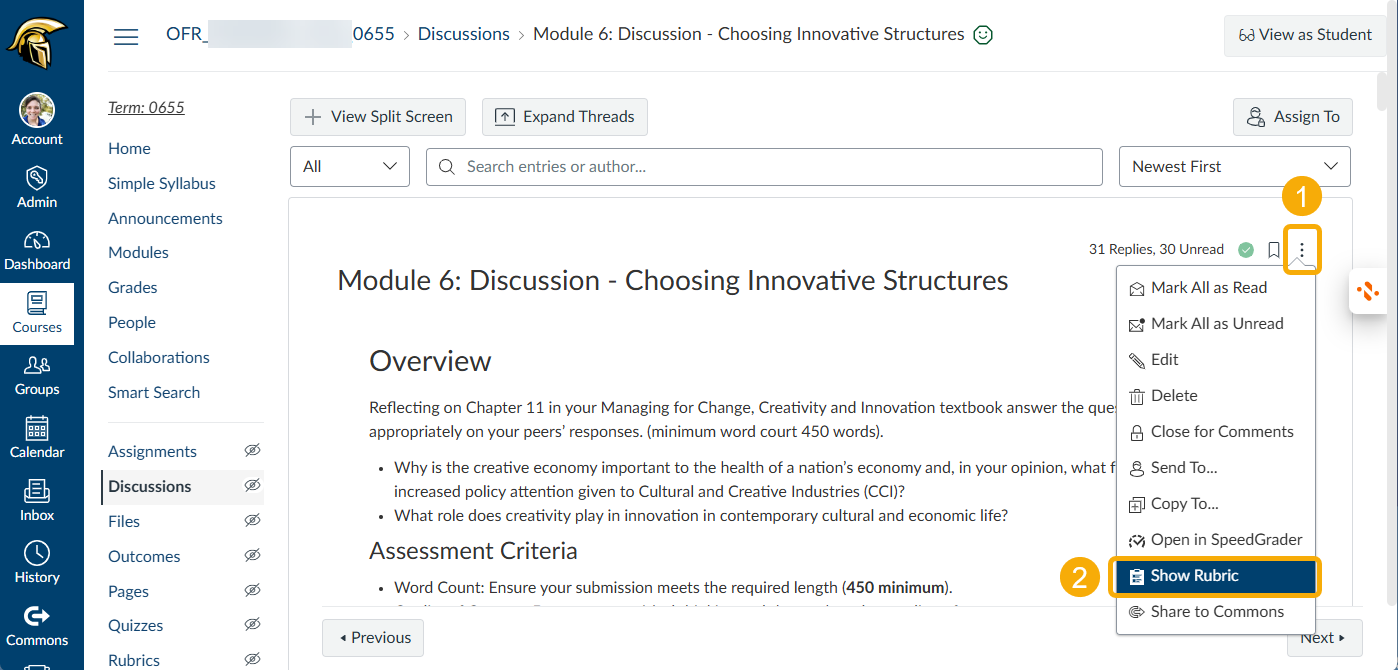Open the Newest First sort dropdown
1398x670 pixels.
coord(1234,167)
